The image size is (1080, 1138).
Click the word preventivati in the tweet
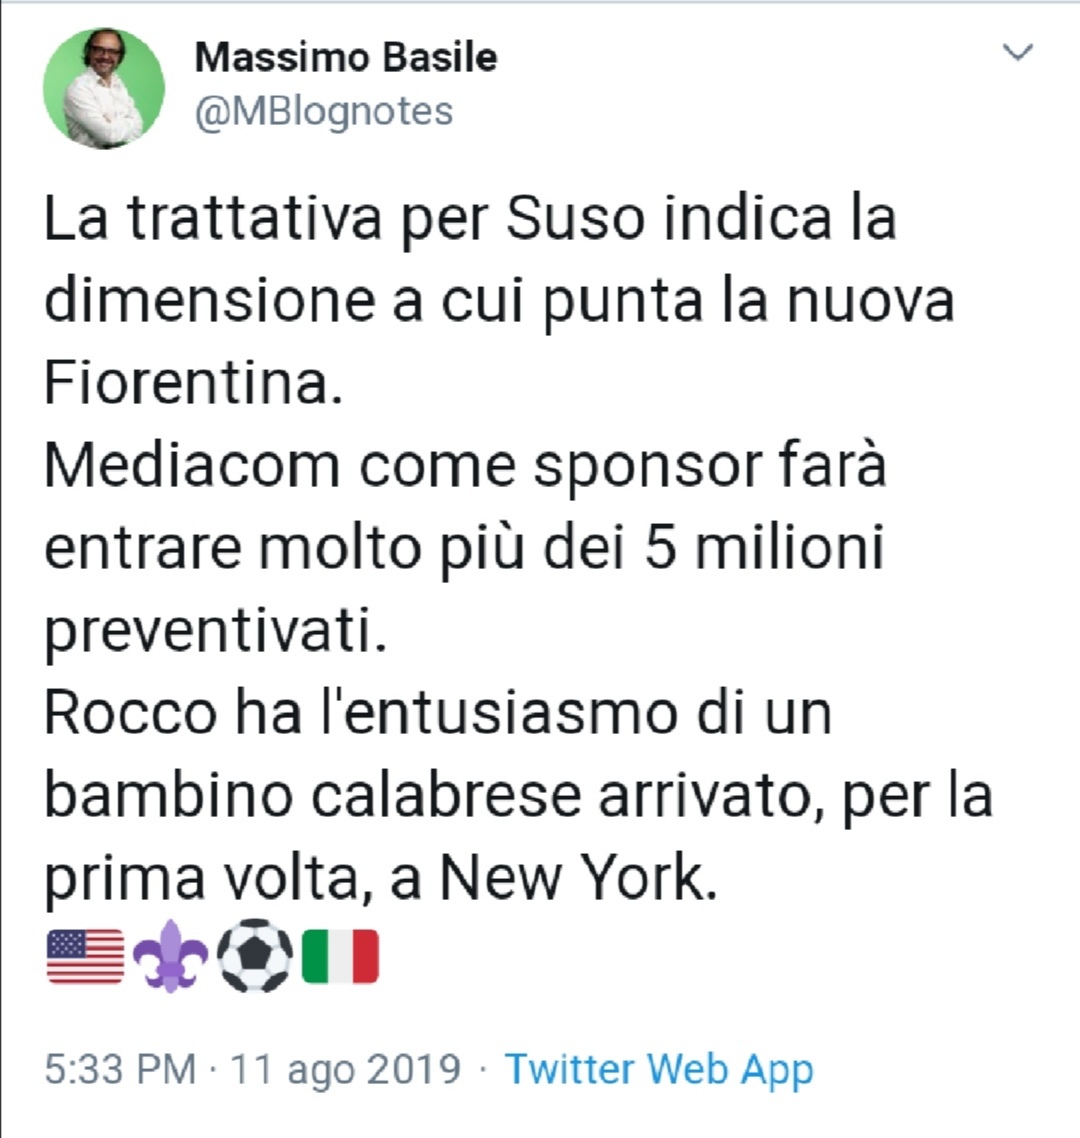[x=214, y=632]
